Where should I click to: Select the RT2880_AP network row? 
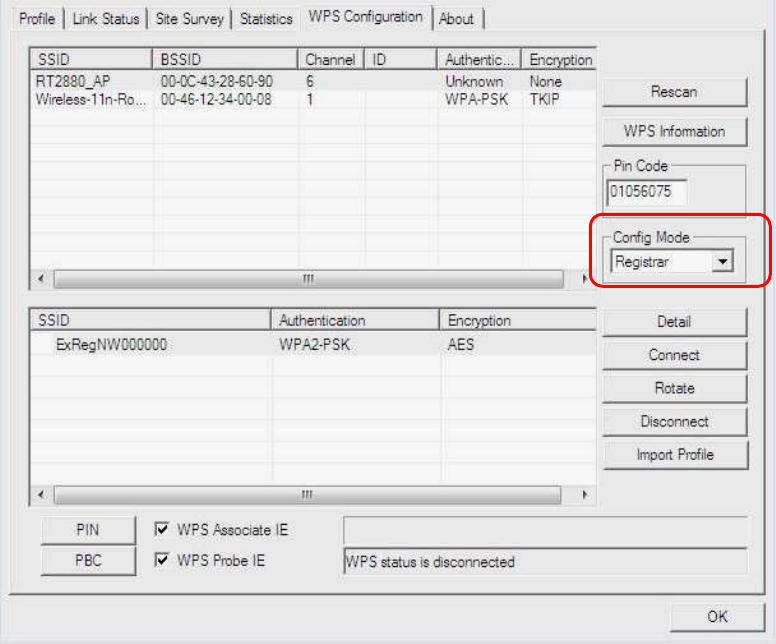coord(313,81)
